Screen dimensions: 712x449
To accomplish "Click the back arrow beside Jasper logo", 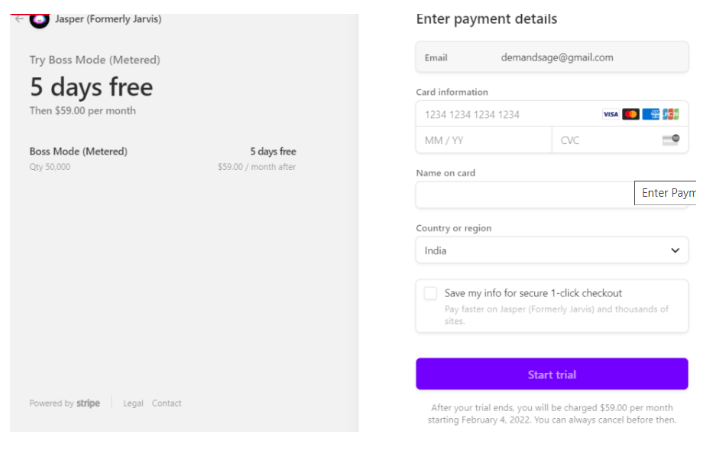I will [x=19, y=19].
